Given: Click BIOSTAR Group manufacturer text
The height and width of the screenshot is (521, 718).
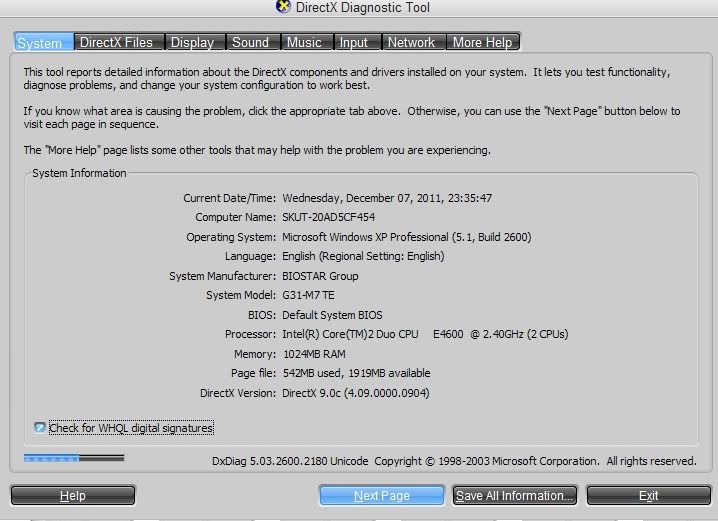Looking at the screenshot, I should [x=320, y=276].
